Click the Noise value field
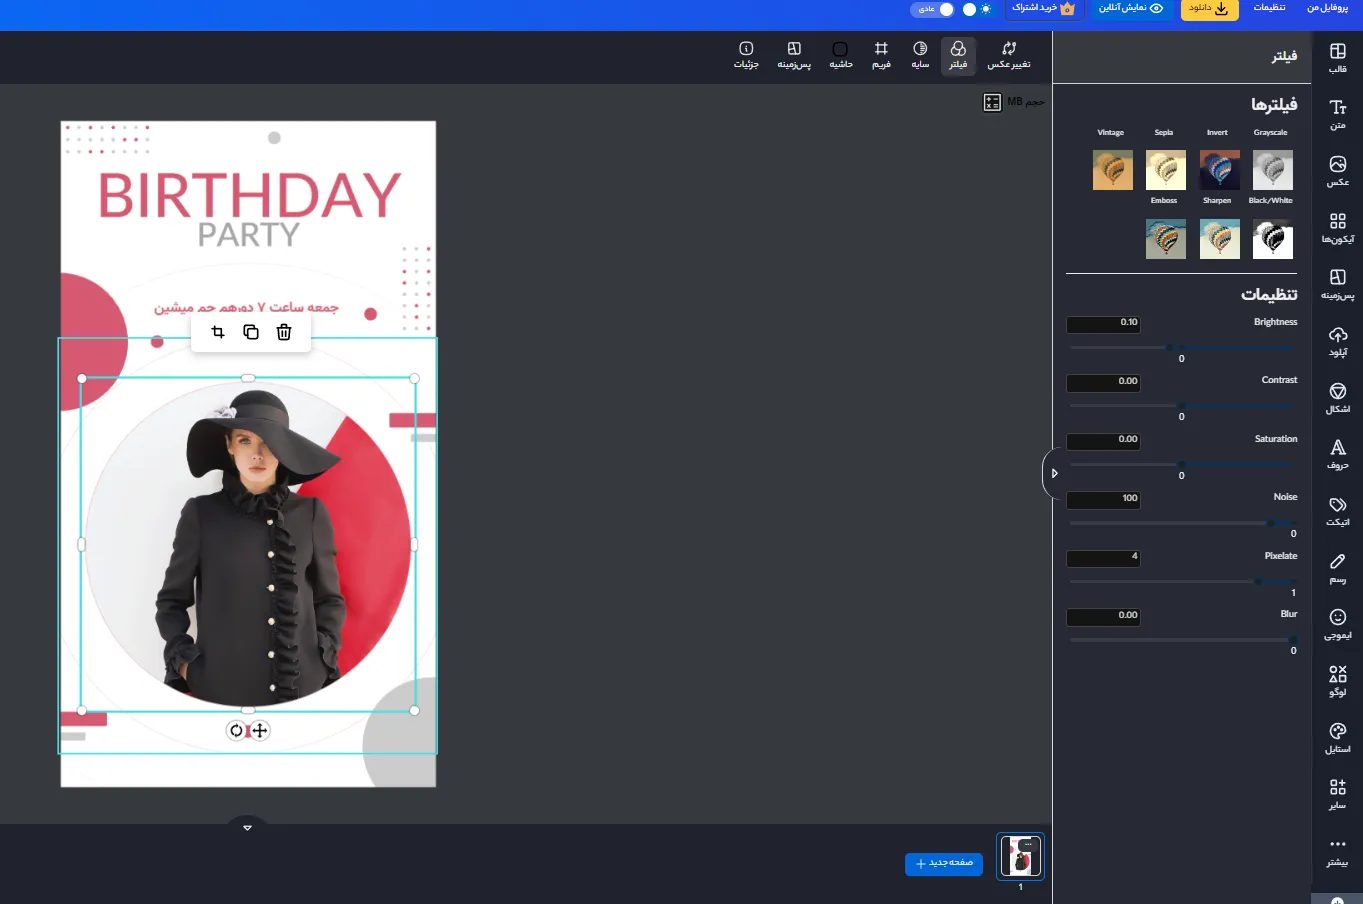 (x=1103, y=499)
